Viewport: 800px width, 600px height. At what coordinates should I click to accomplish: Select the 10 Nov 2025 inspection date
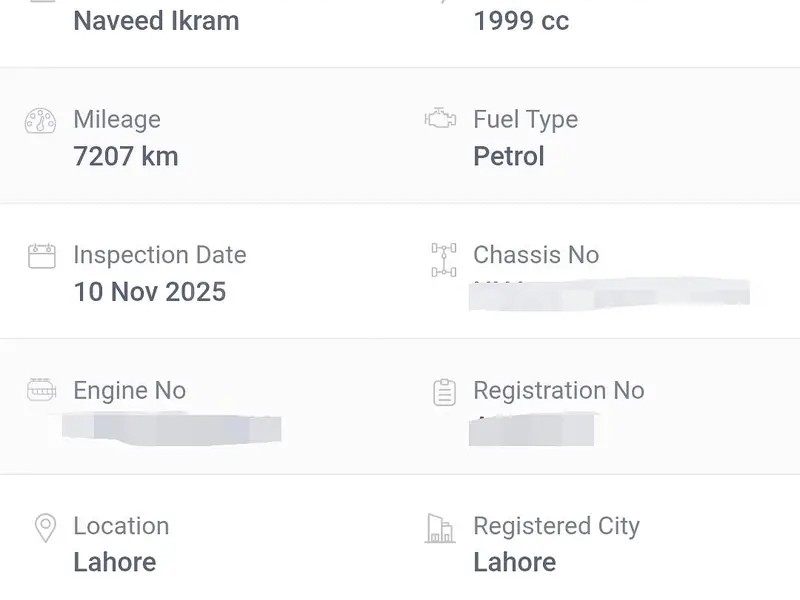150,292
